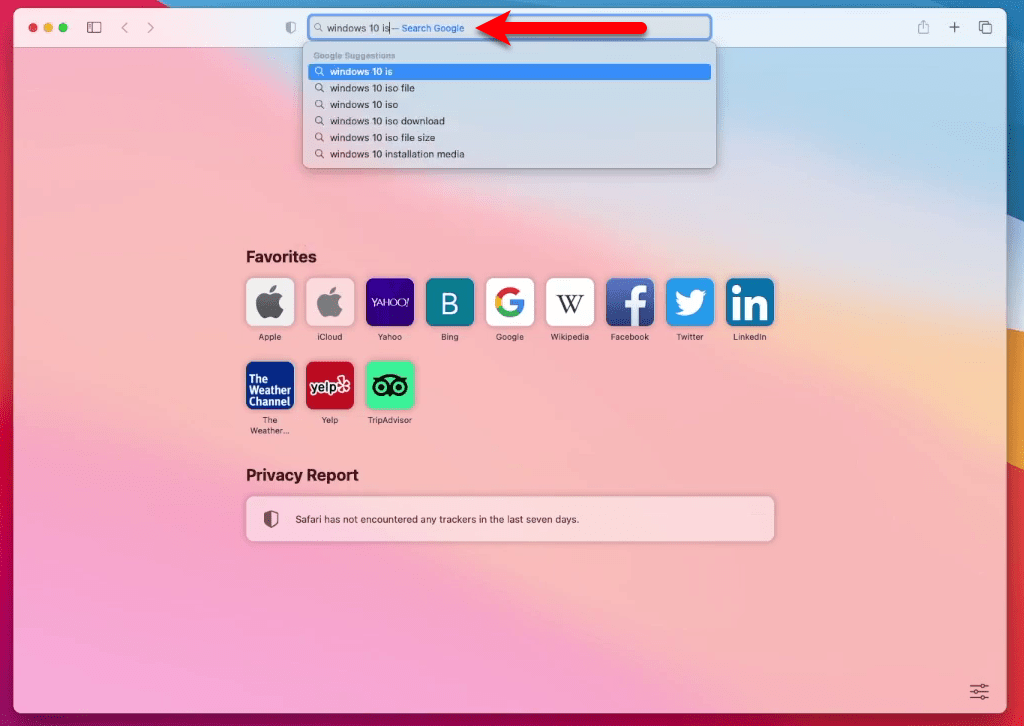Click the shield icon in Privacy Report box
The height and width of the screenshot is (726, 1024).
pyautogui.click(x=271, y=519)
